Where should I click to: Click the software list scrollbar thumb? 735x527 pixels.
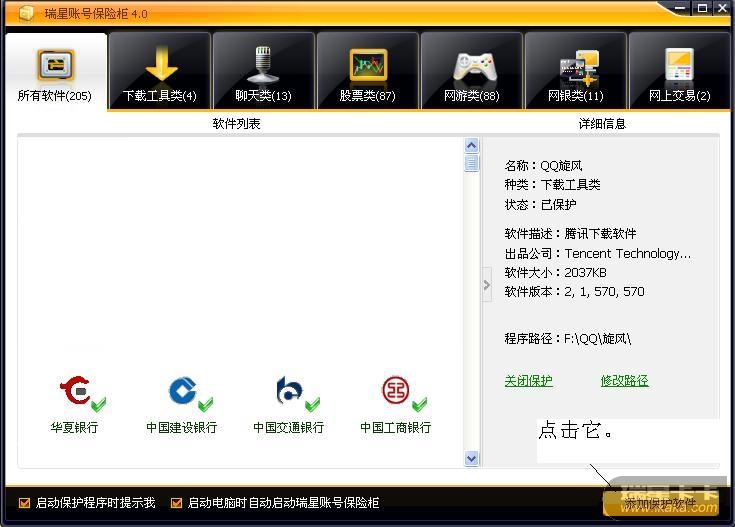[x=472, y=163]
